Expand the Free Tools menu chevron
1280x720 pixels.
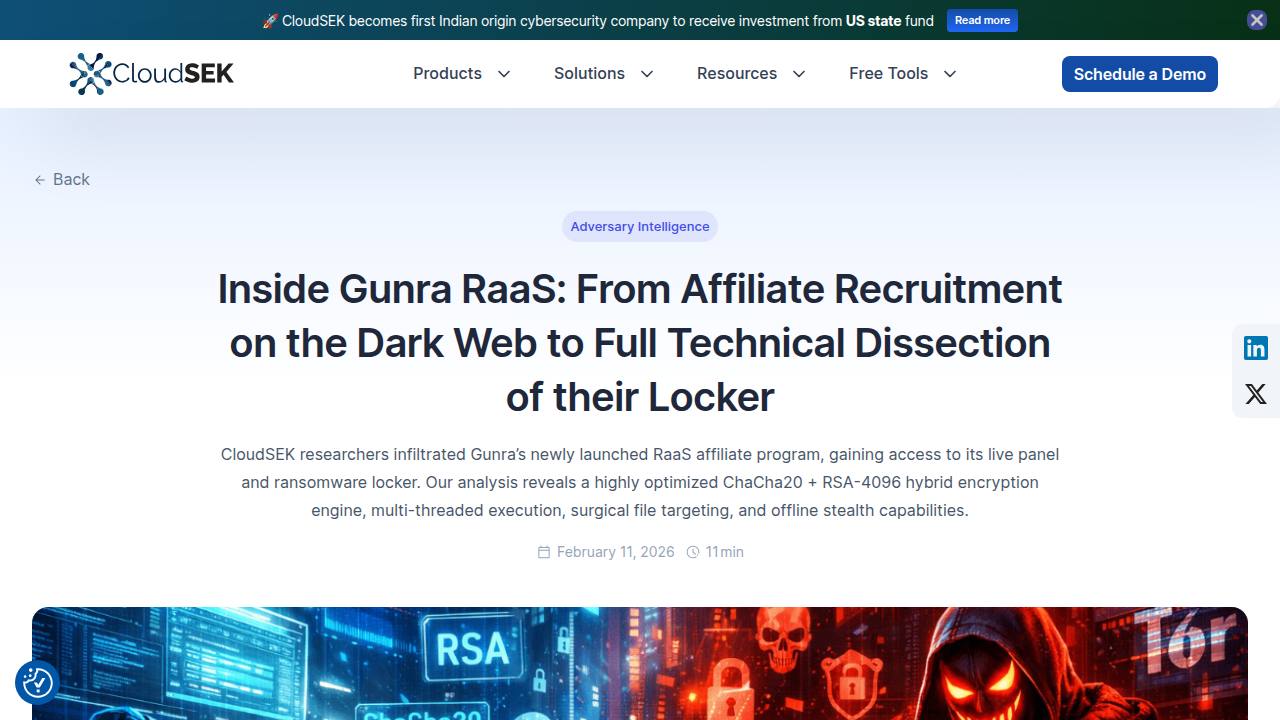point(950,74)
